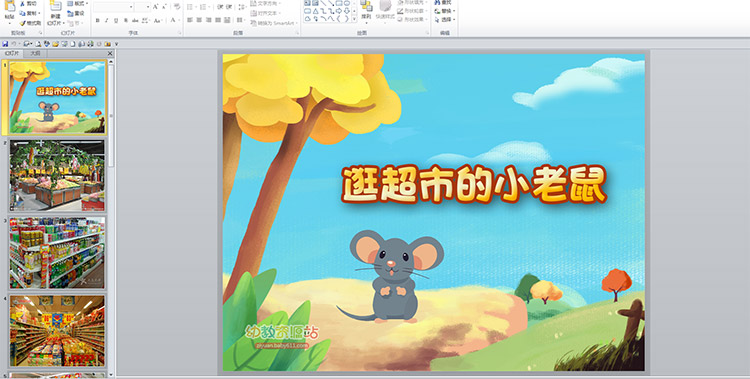750x379 pixels.
Task: Open the Font group dialog launcher
Action: click(x=180, y=33)
